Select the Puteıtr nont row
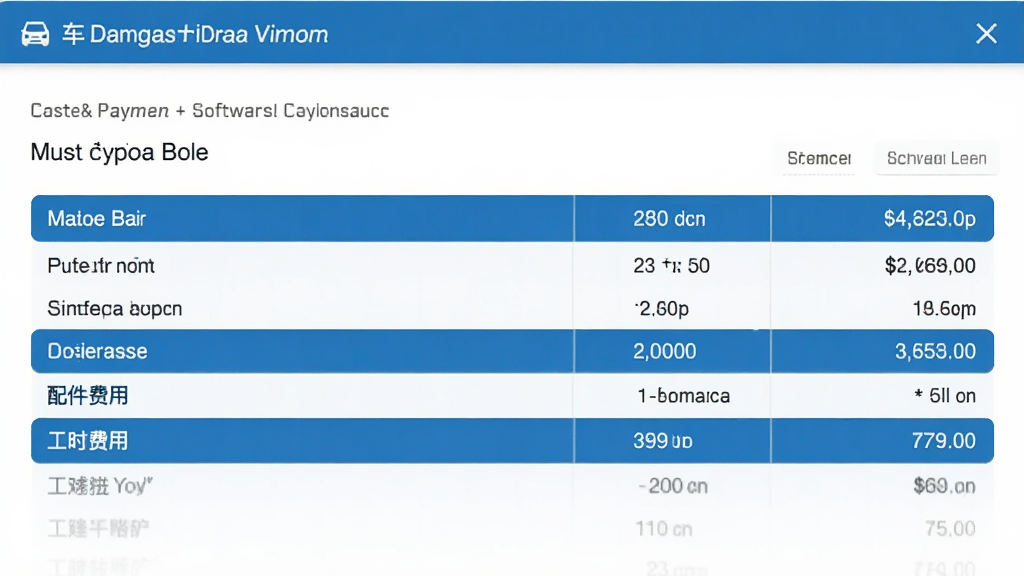Image resolution: width=1024 pixels, height=576 pixels. [x=512, y=265]
